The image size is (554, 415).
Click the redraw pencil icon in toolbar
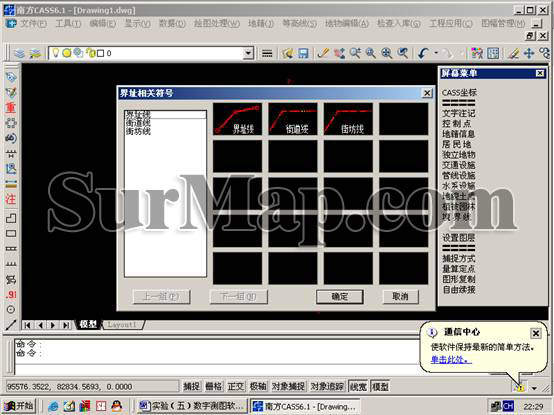click(323, 54)
